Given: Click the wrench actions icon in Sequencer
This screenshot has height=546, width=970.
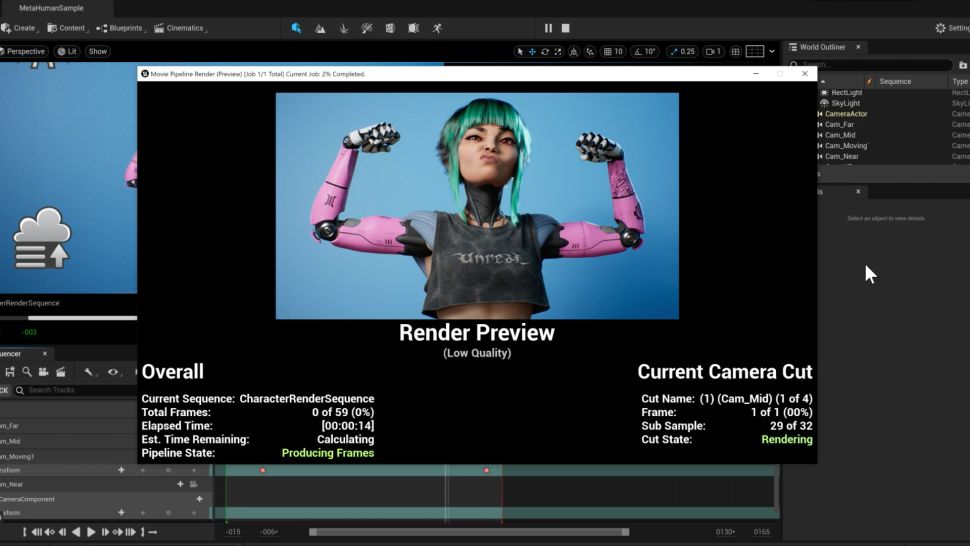Looking at the screenshot, I should [89, 372].
